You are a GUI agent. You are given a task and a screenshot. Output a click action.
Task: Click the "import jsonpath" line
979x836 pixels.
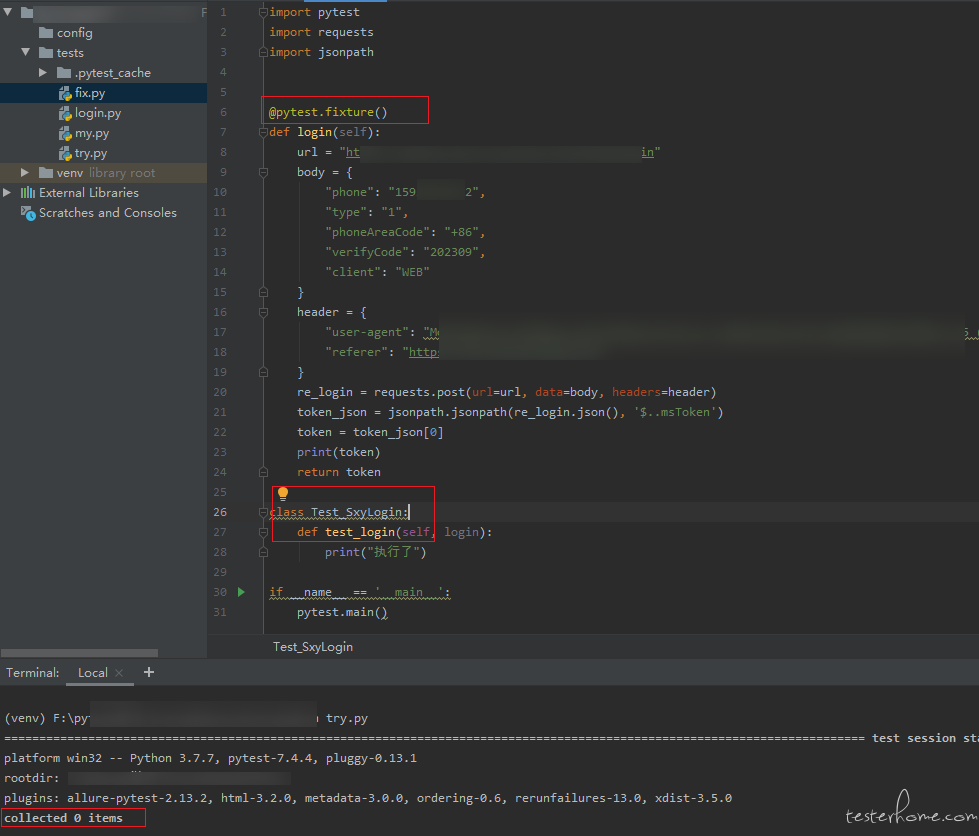(x=322, y=52)
